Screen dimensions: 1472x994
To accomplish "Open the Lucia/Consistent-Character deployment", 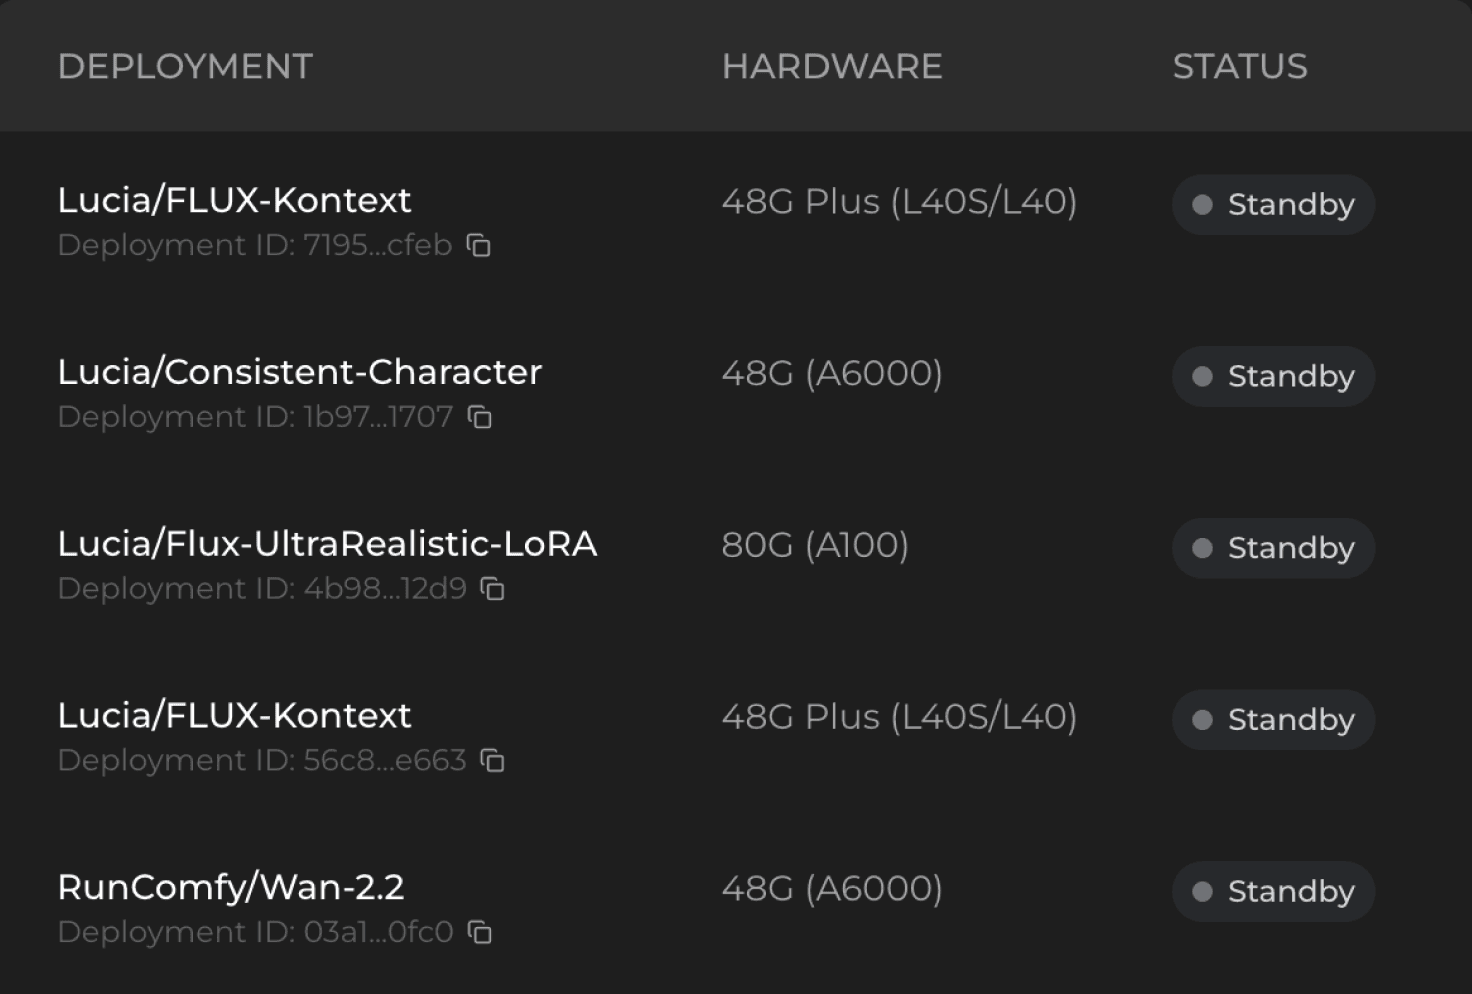I will tap(299, 373).
